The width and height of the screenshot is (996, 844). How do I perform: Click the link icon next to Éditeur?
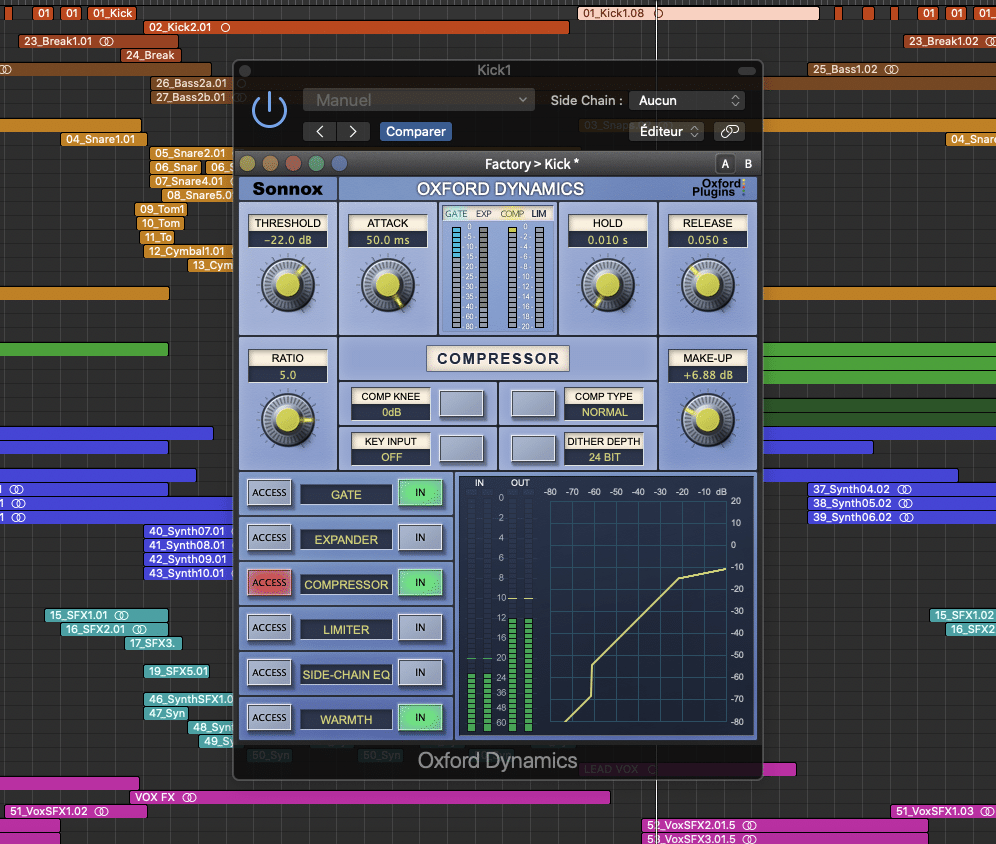730,131
